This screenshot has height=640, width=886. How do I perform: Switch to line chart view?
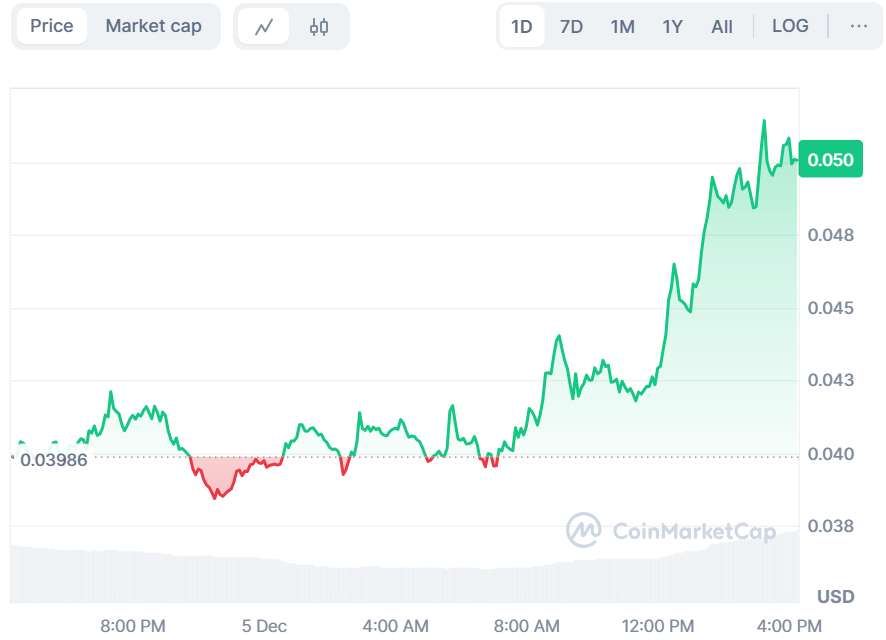point(264,27)
